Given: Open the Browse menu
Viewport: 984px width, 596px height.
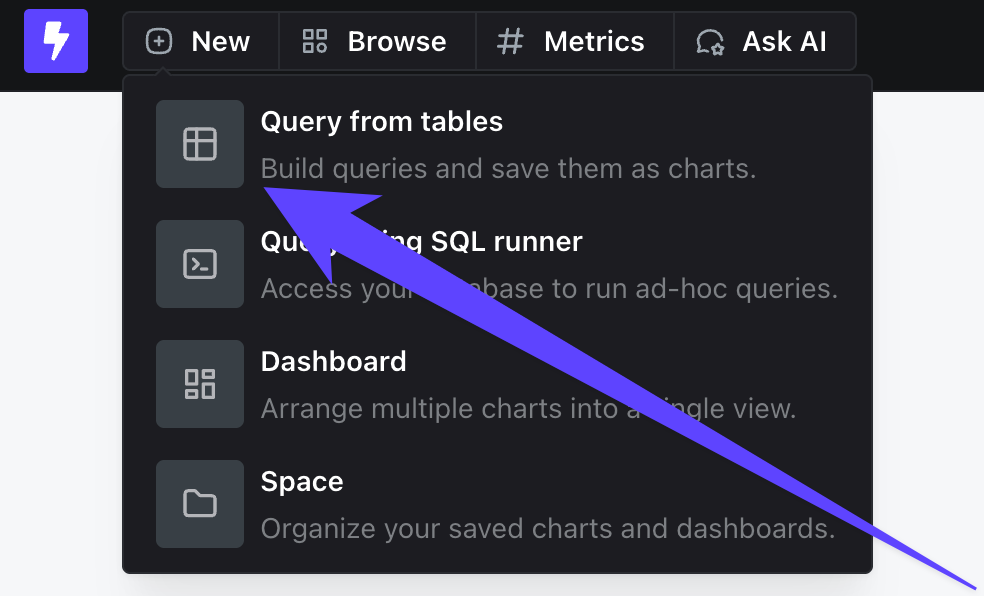Looking at the screenshot, I should pos(377,41).
